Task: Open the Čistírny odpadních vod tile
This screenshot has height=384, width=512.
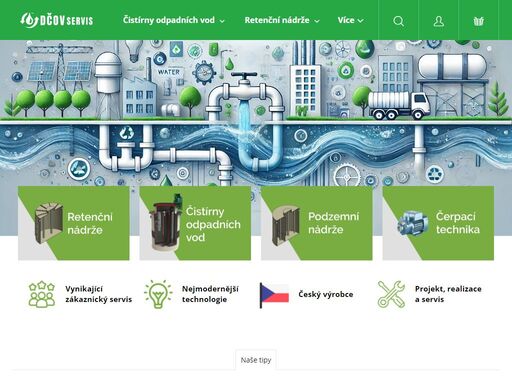Action: pyautogui.click(x=195, y=223)
